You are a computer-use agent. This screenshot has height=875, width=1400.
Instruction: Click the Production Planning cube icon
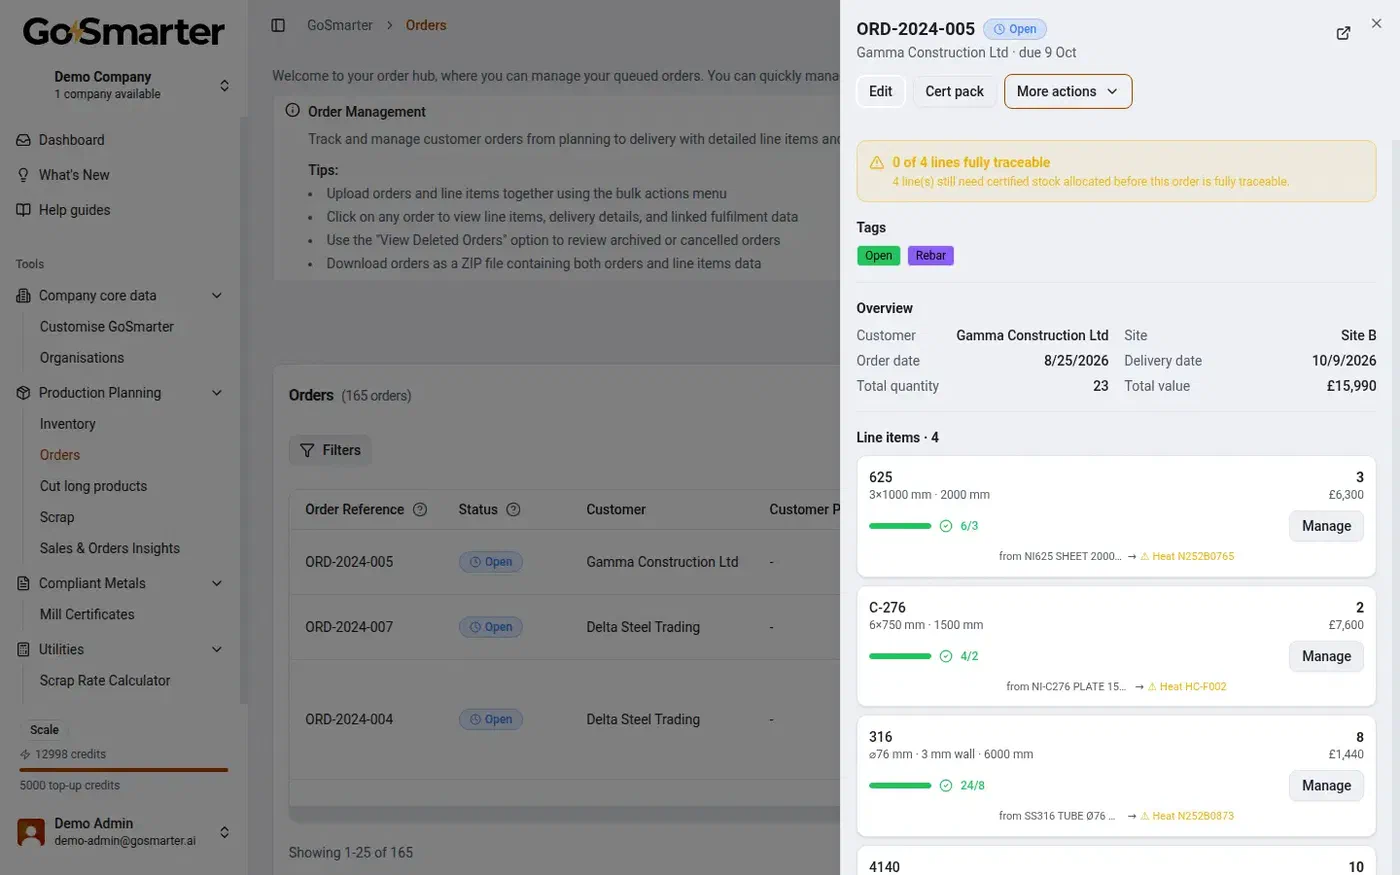24,393
